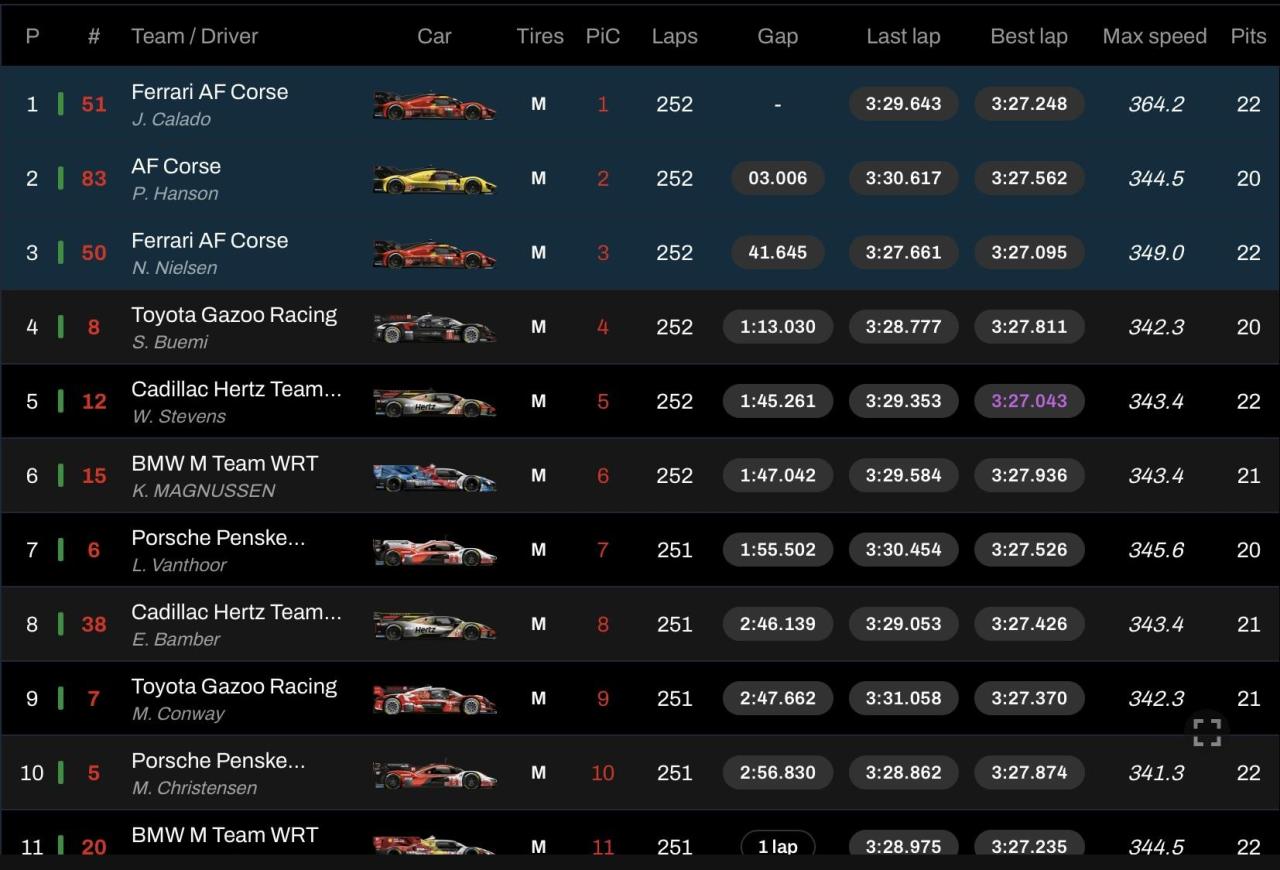
Task: Click the '1 lap' gap badge
Action: 777,846
